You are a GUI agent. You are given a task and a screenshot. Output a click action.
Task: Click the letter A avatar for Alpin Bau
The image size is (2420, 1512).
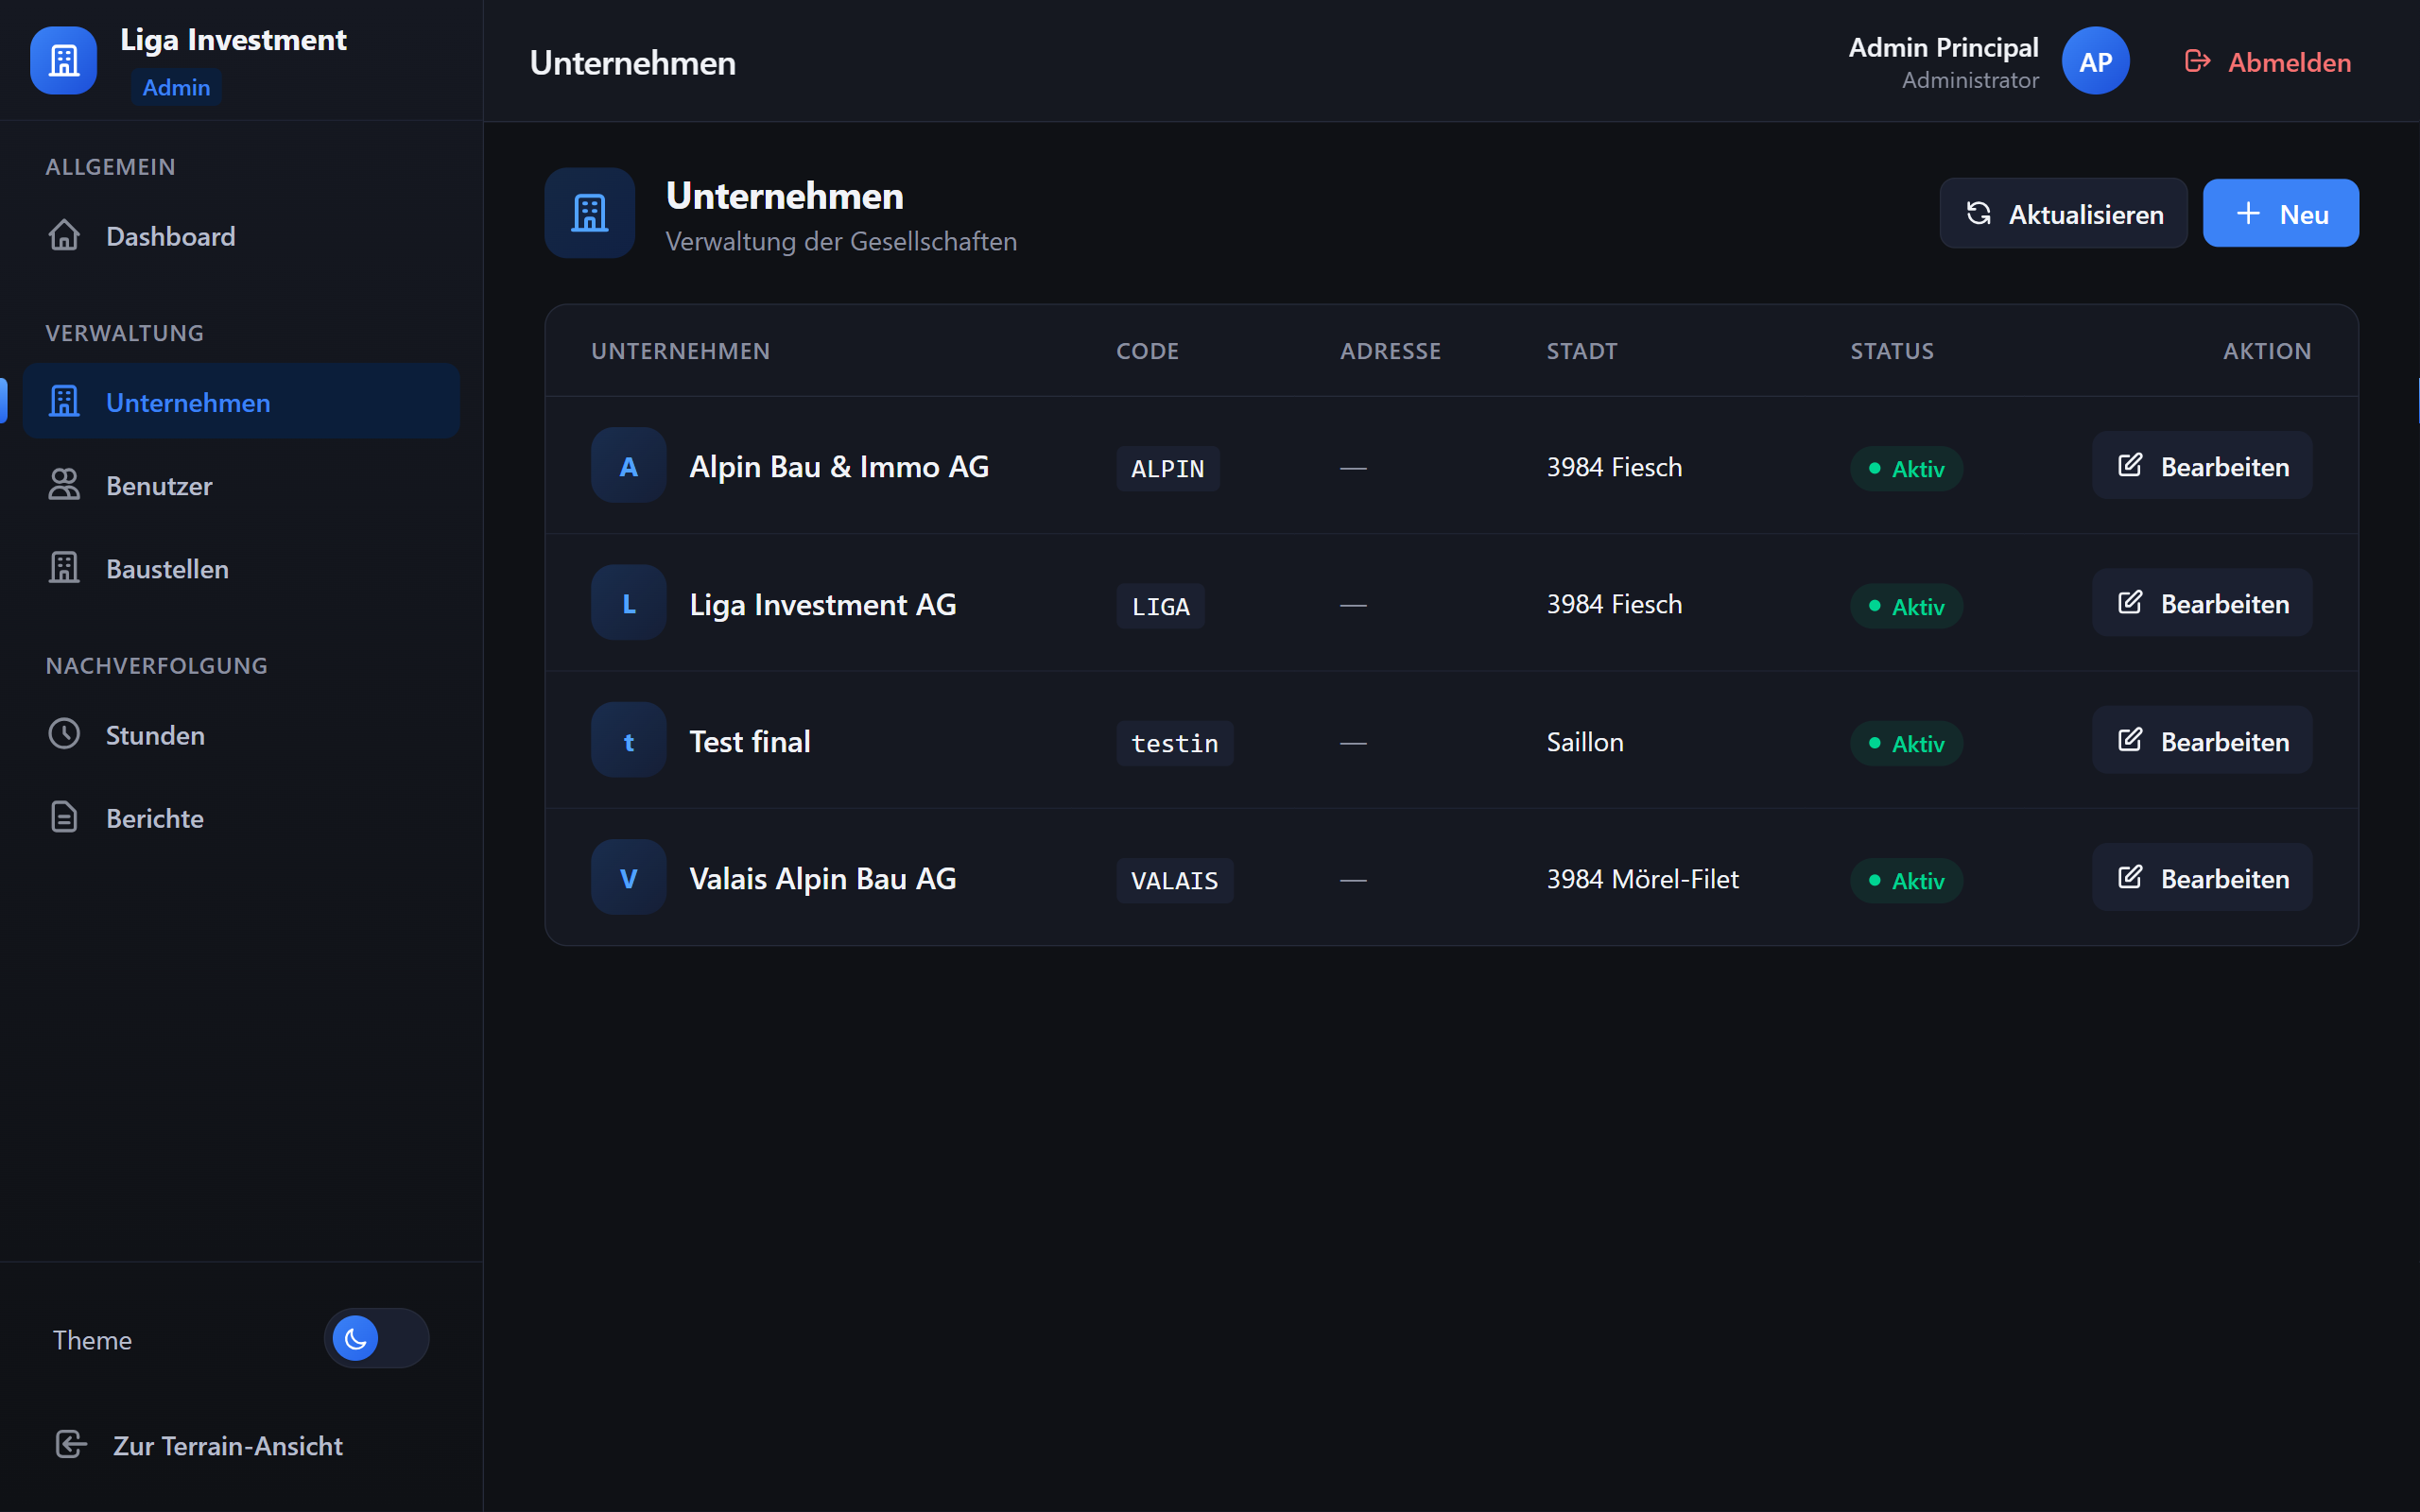(628, 466)
